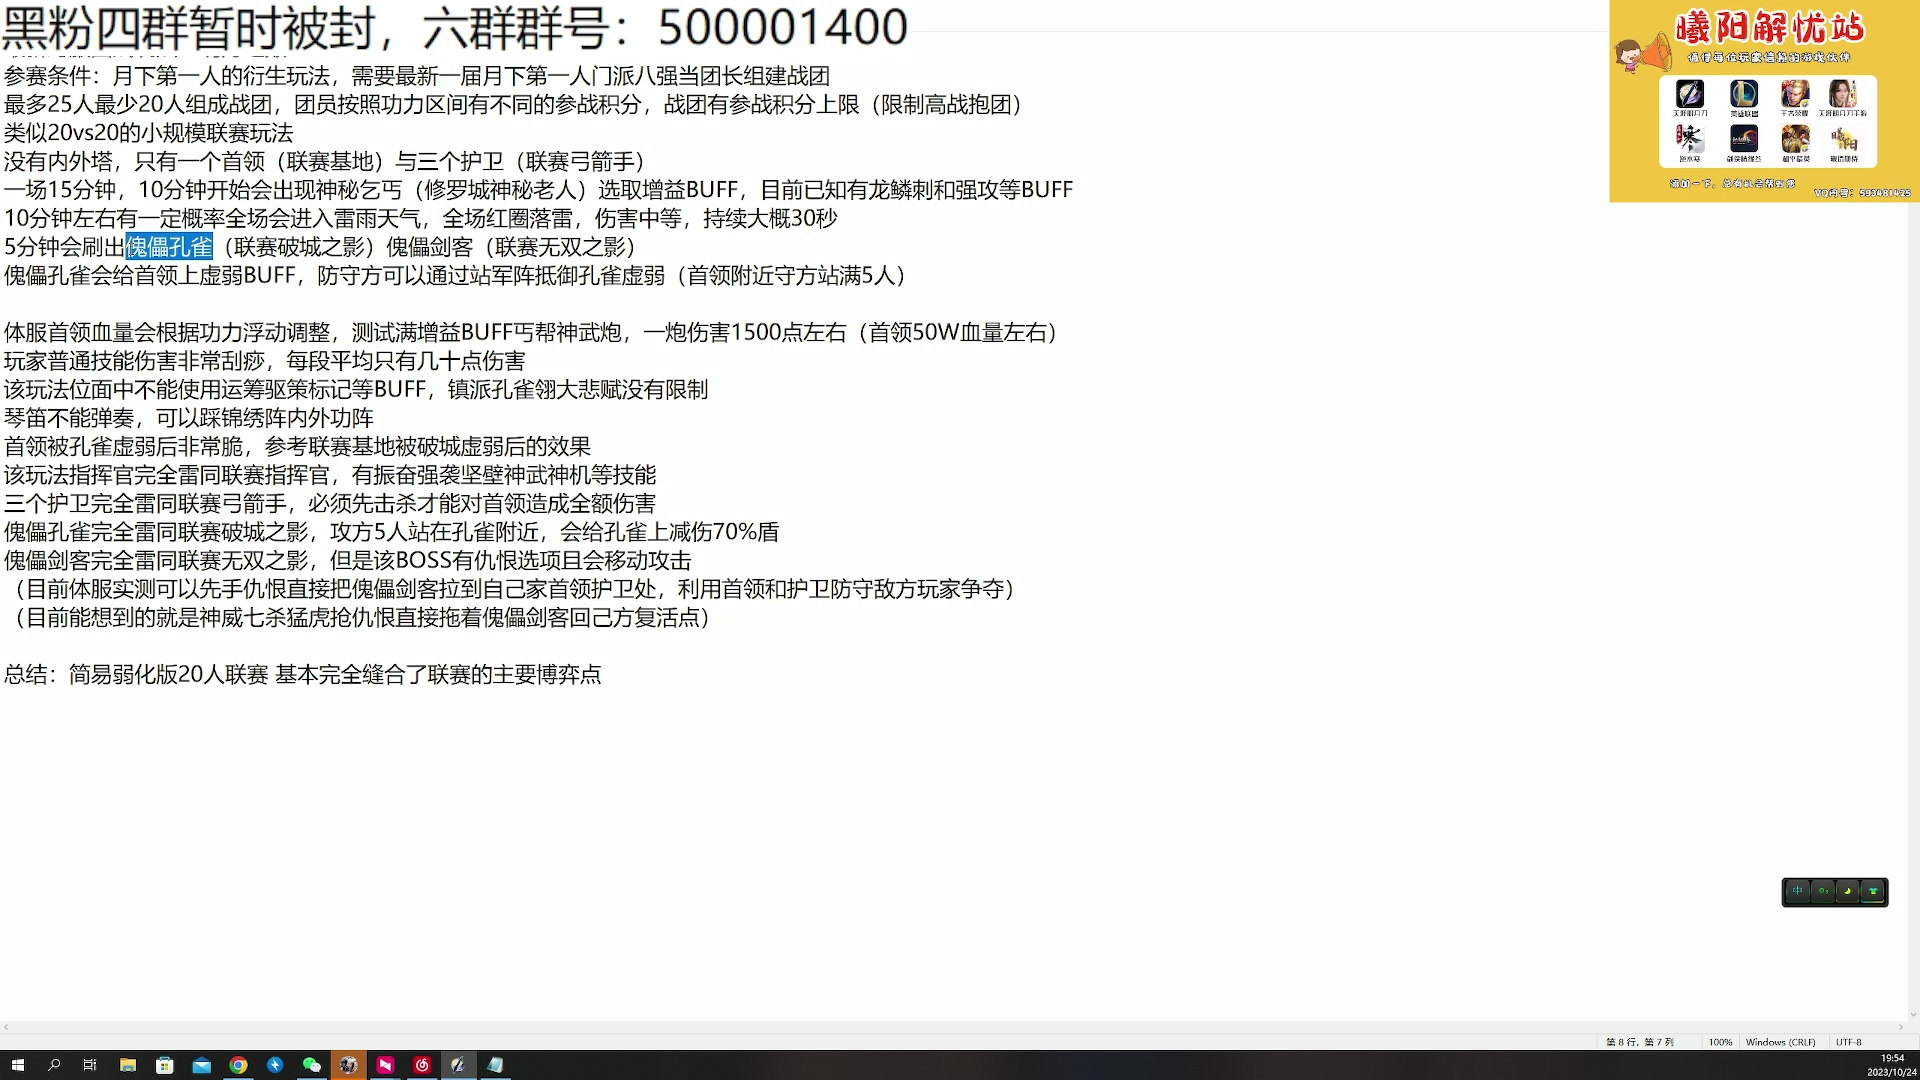Launch Google Chrome from the taskbar

coord(239,1065)
